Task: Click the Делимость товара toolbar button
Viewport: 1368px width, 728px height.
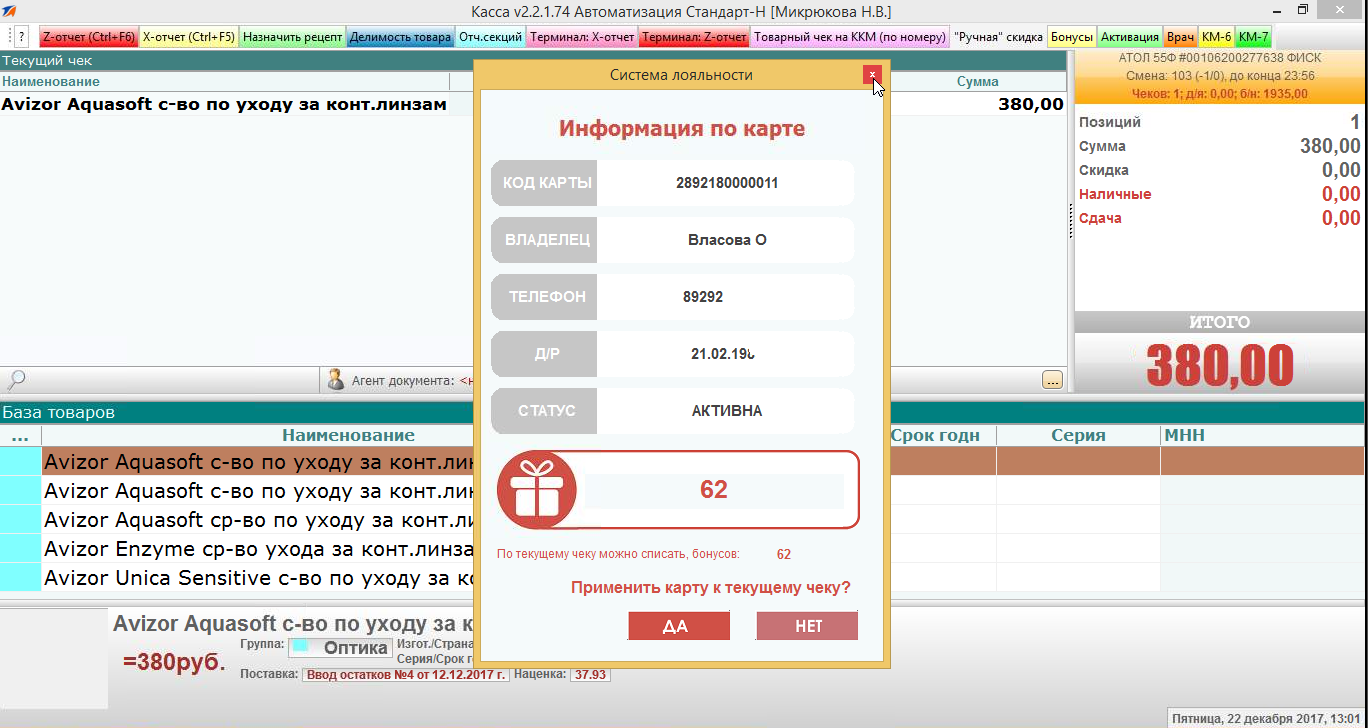Action: pos(400,37)
